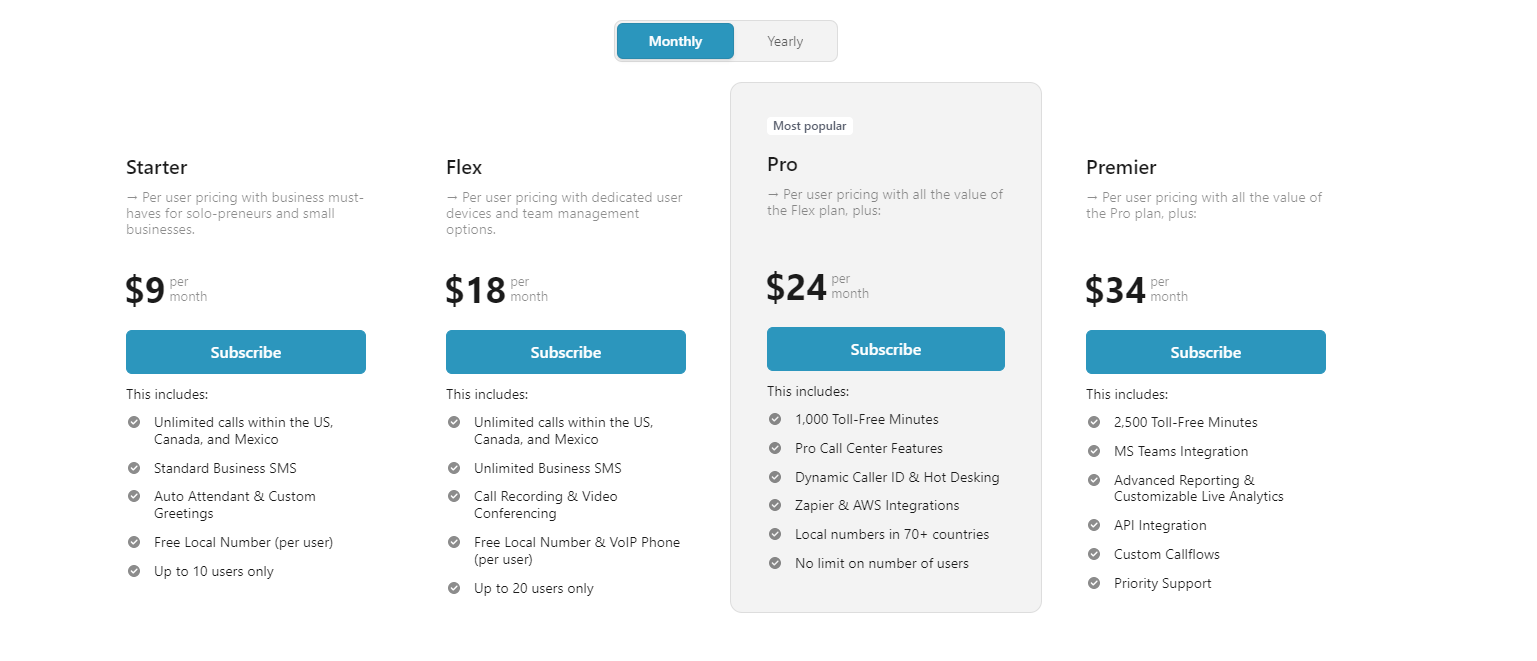The image size is (1537, 661).
Task: Click the check icon next to Zapier & AWS Integrations
Action: tap(775, 506)
